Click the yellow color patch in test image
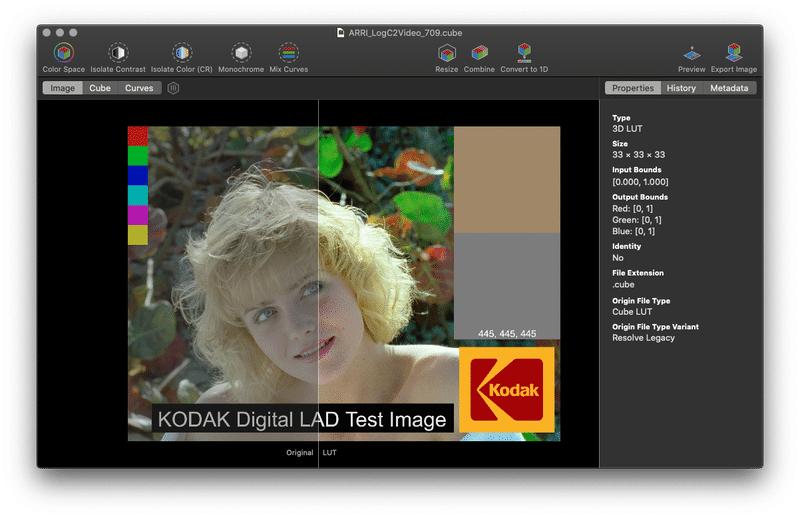Screen dimensions: 800x517 click(138, 235)
